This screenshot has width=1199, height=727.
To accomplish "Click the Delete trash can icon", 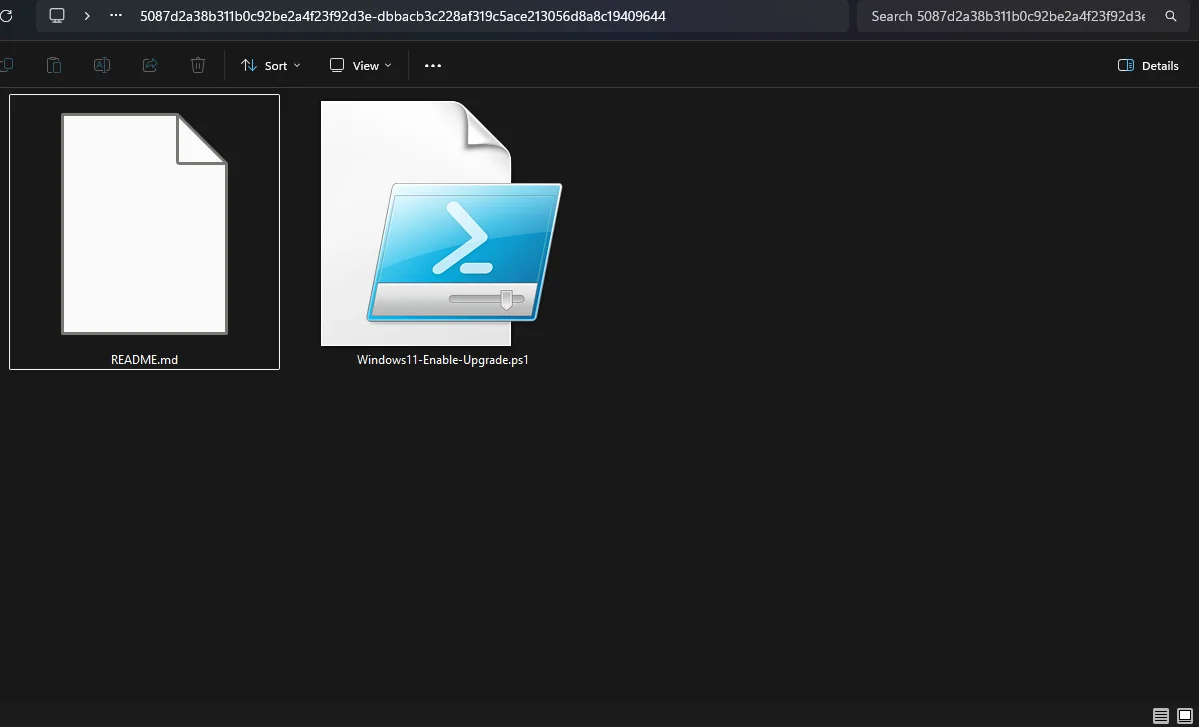I will [x=198, y=66].
